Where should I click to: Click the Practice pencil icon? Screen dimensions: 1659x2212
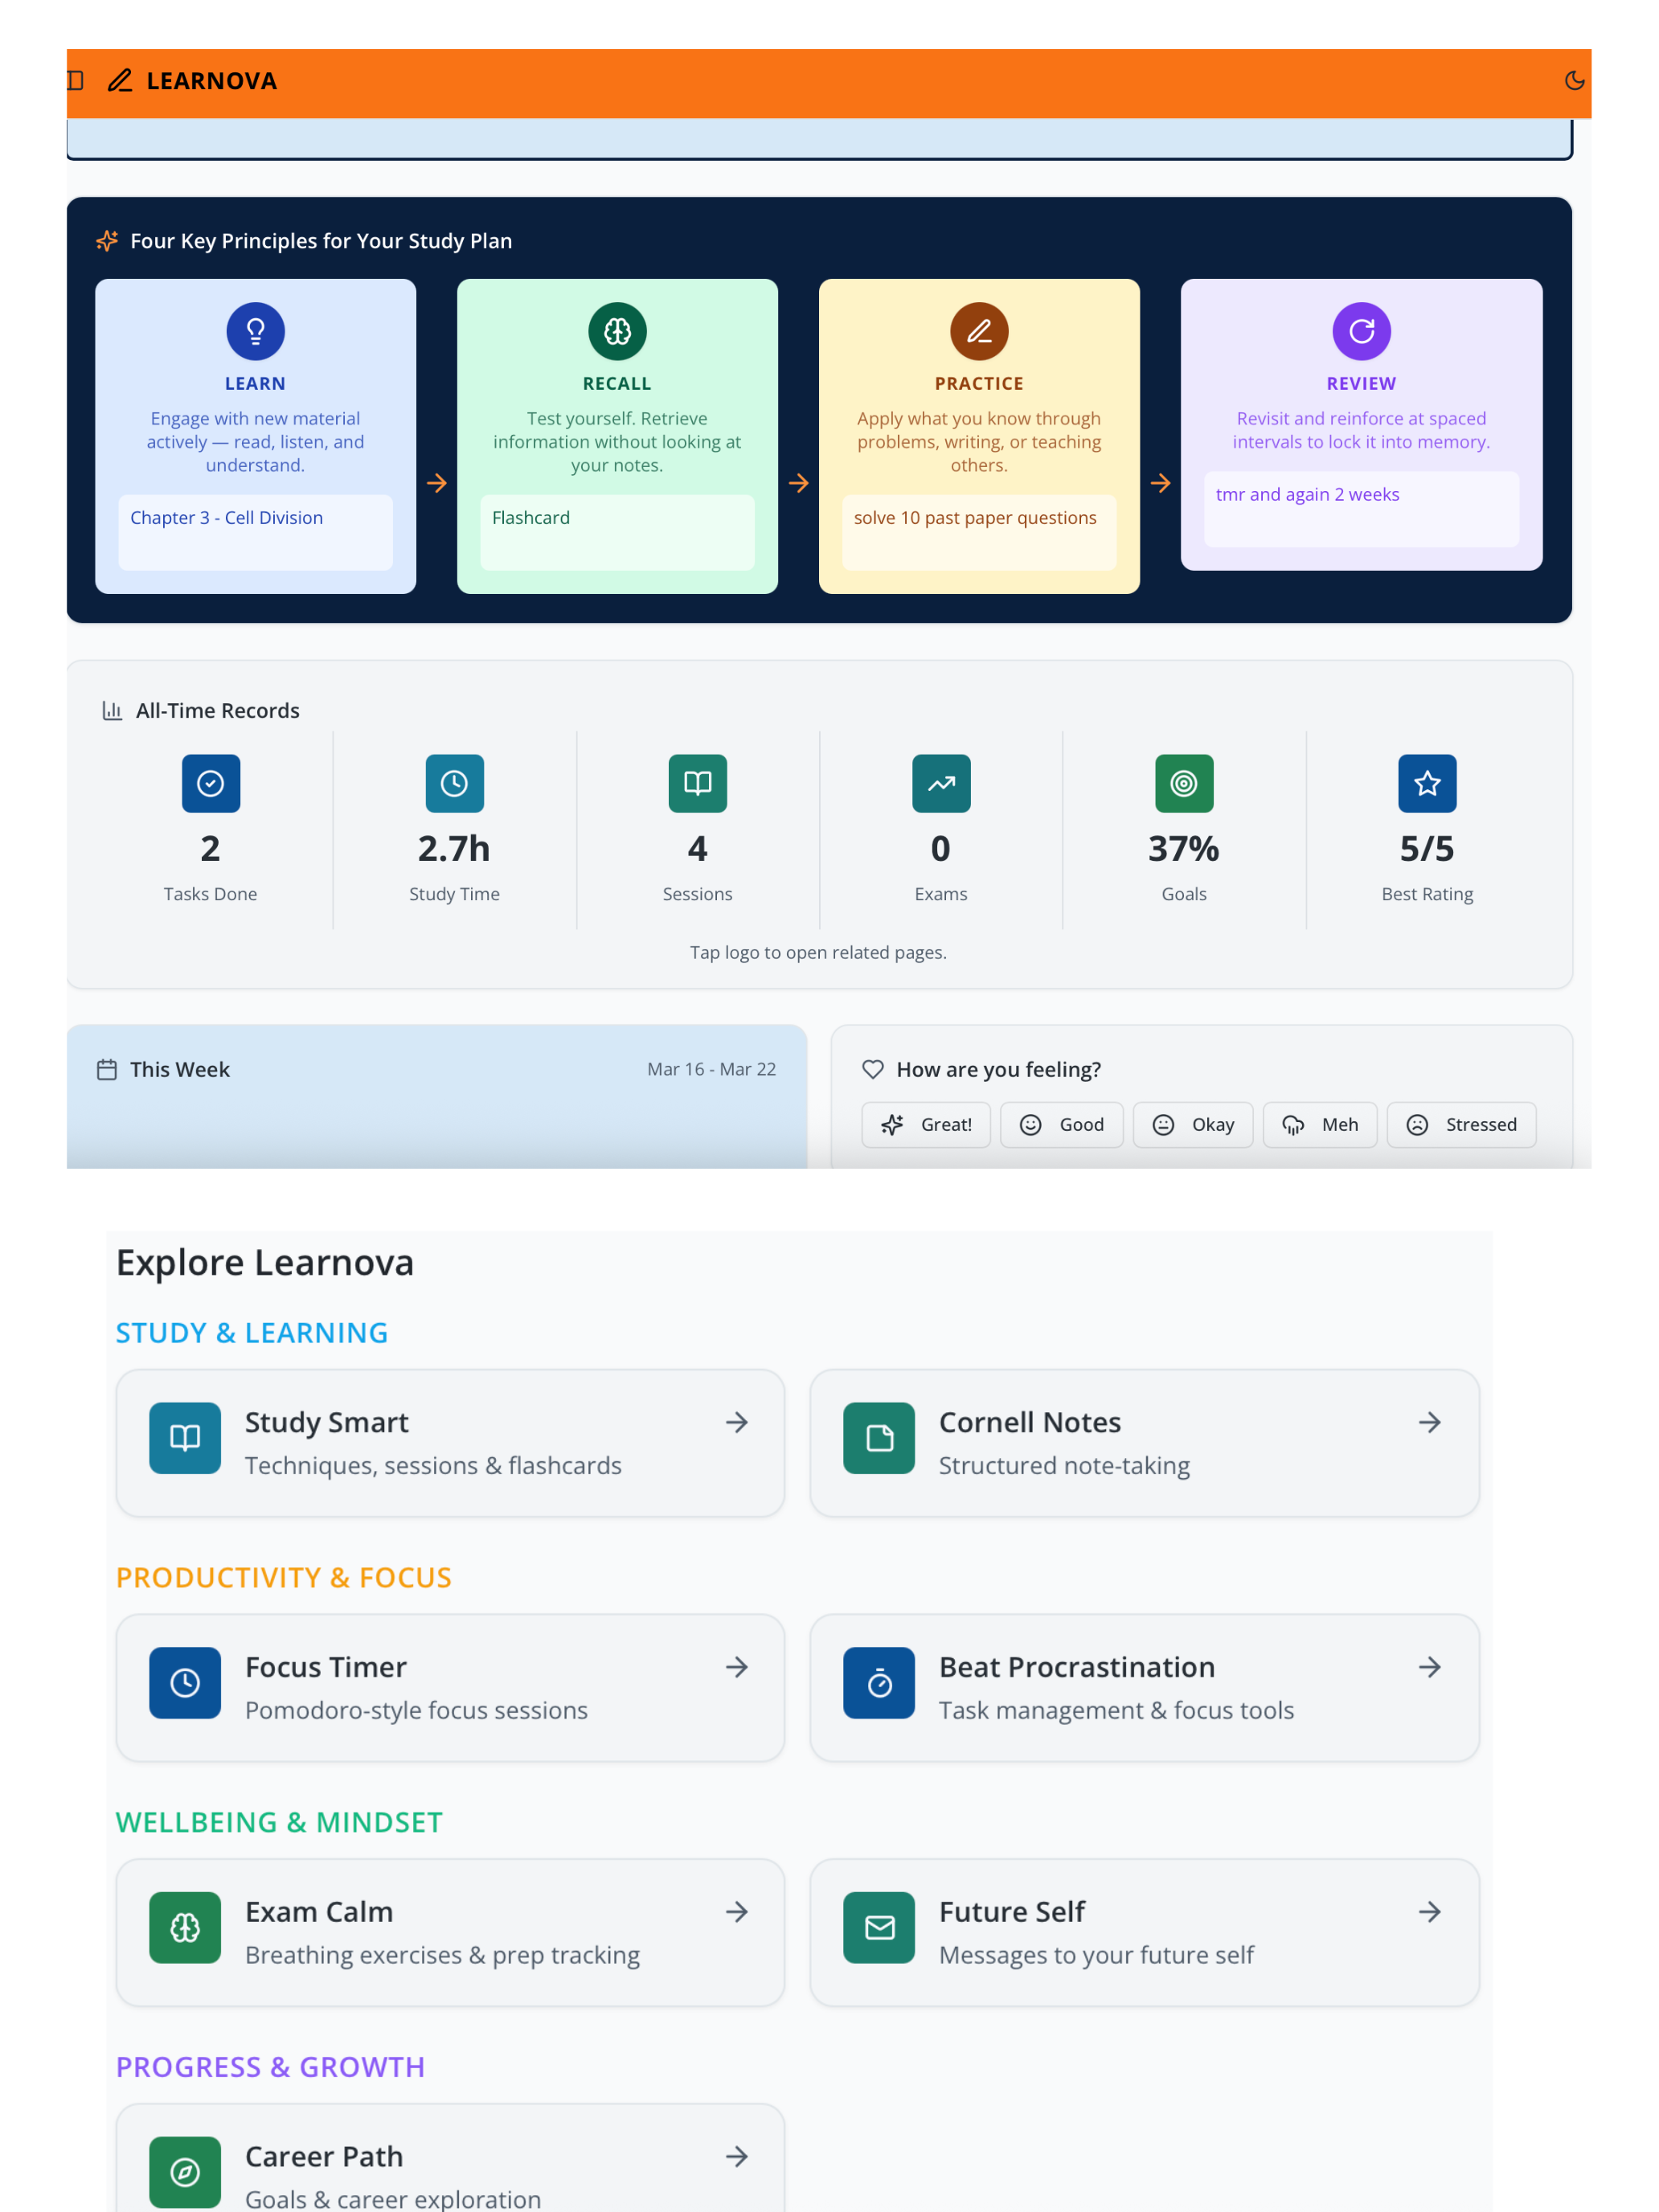click(x=979, y=331)
